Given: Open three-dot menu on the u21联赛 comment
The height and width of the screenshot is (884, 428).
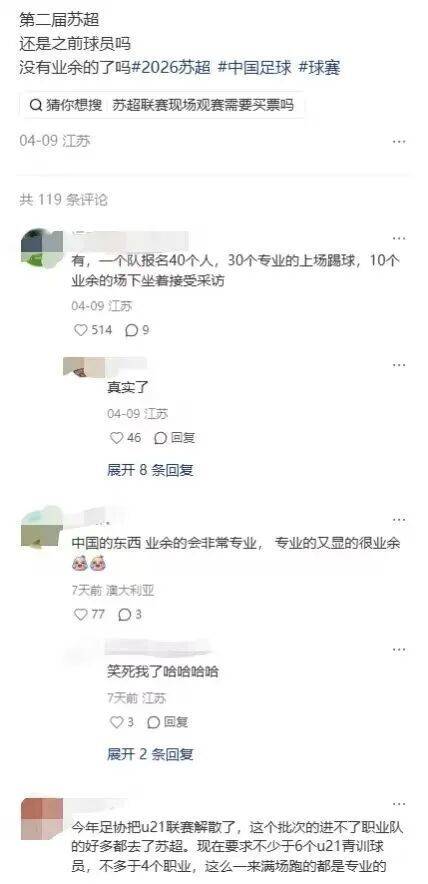Looking at the screenshot, I should point(399,805).
